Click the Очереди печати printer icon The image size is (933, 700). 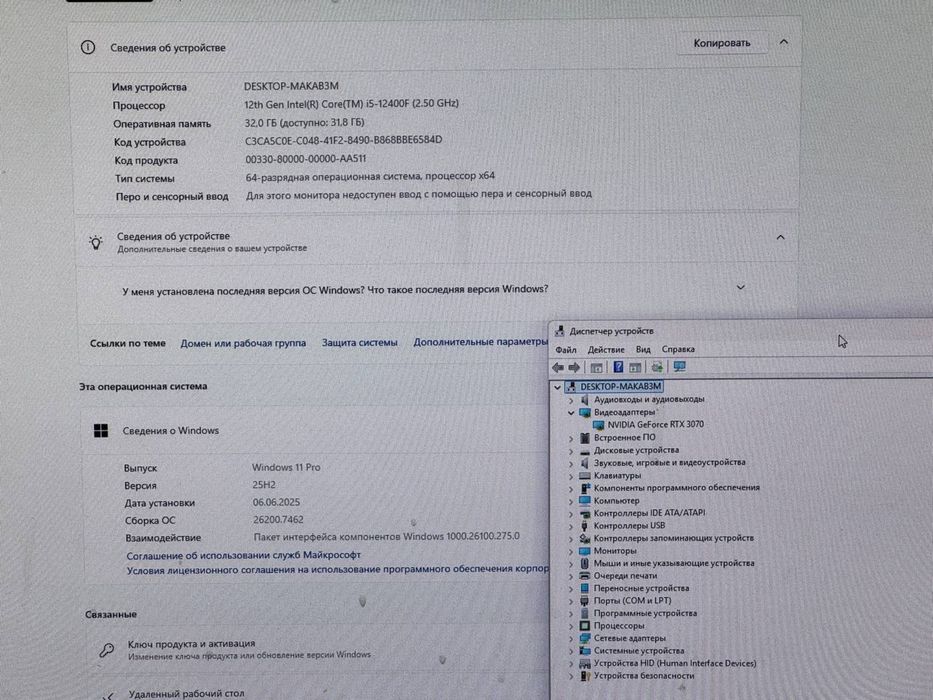tap(585, 576)
